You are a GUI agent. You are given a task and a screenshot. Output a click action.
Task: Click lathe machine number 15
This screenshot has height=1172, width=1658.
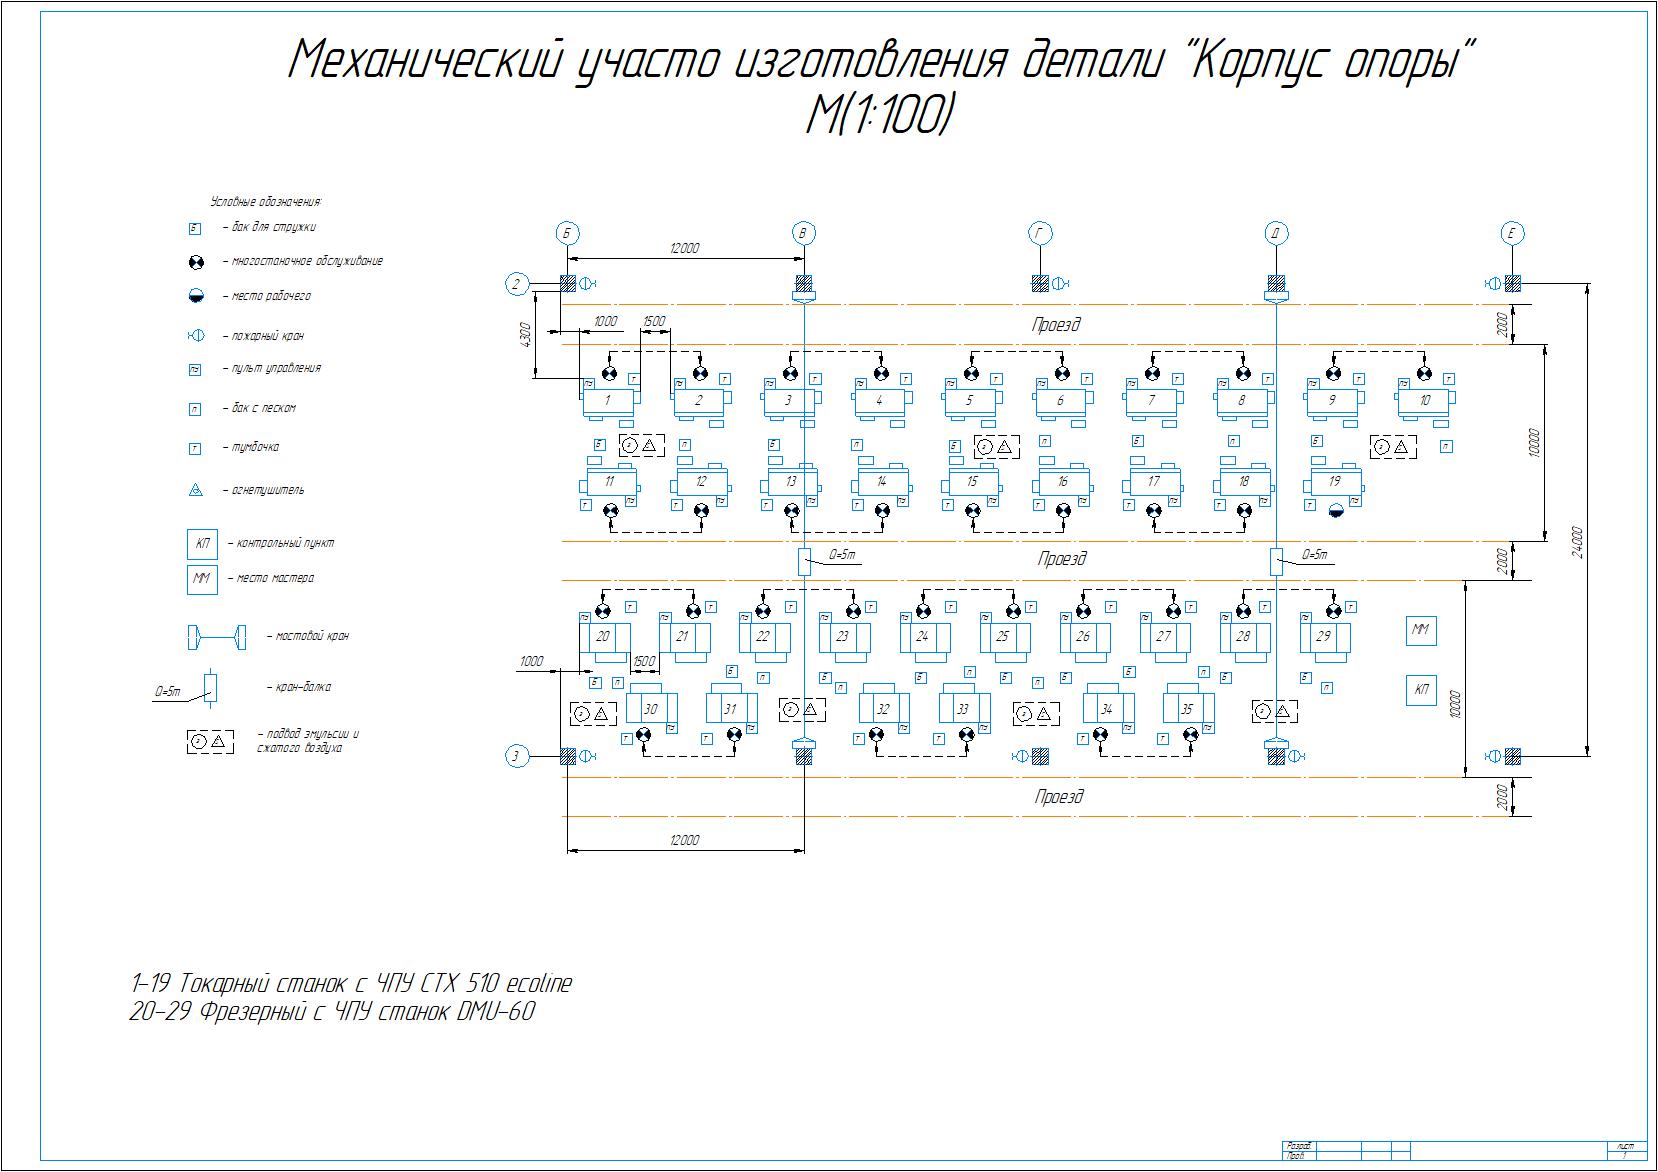(x=971, y=481)
